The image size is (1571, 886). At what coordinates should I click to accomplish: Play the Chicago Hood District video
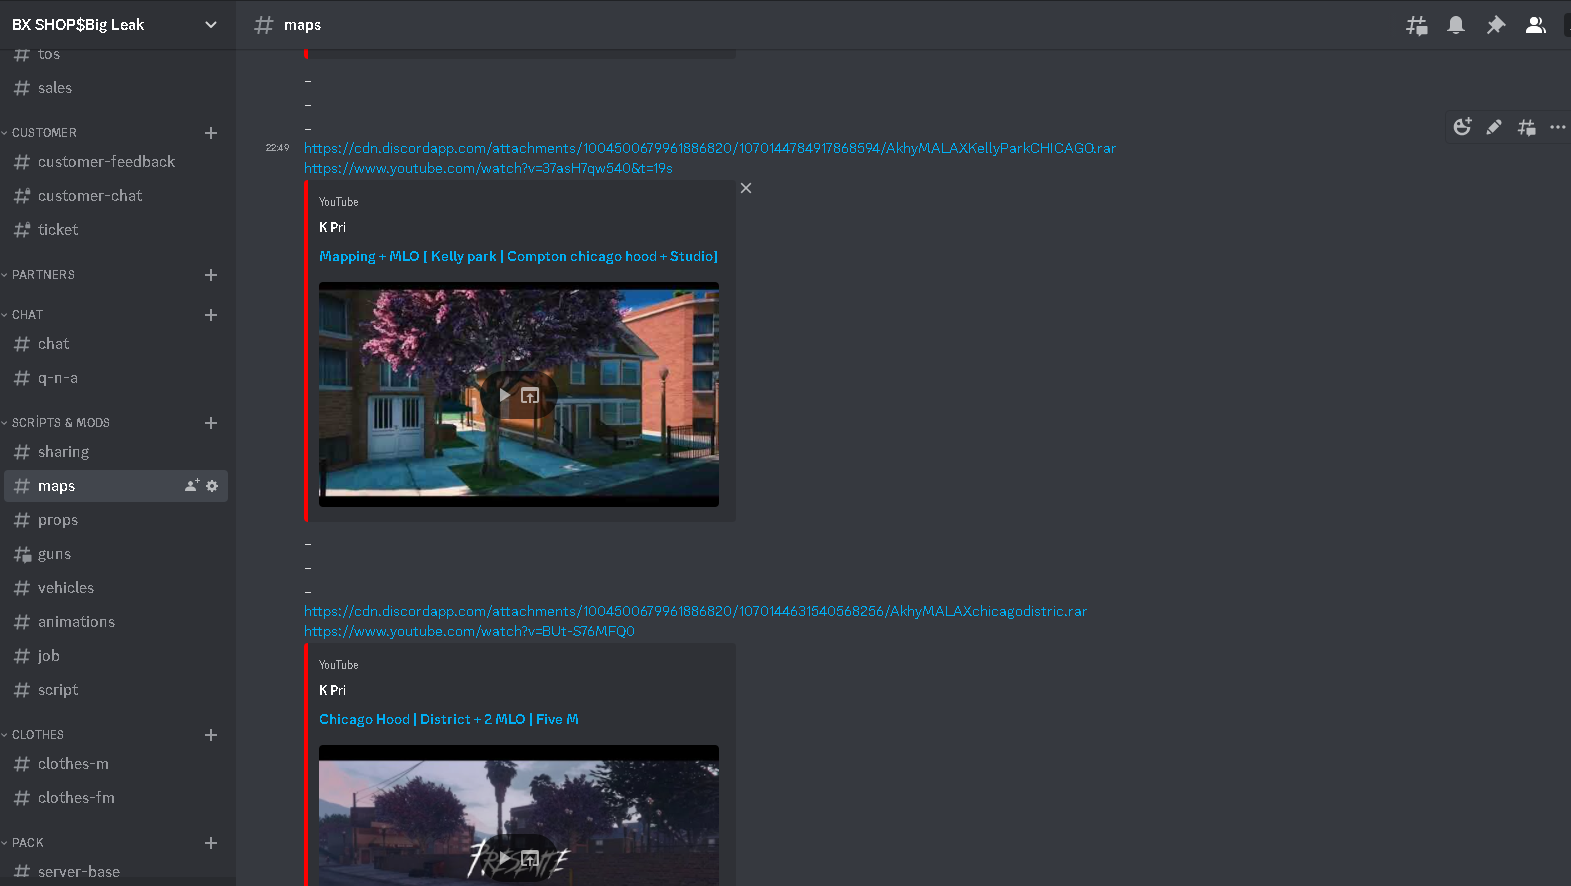[x=505, y=858]
